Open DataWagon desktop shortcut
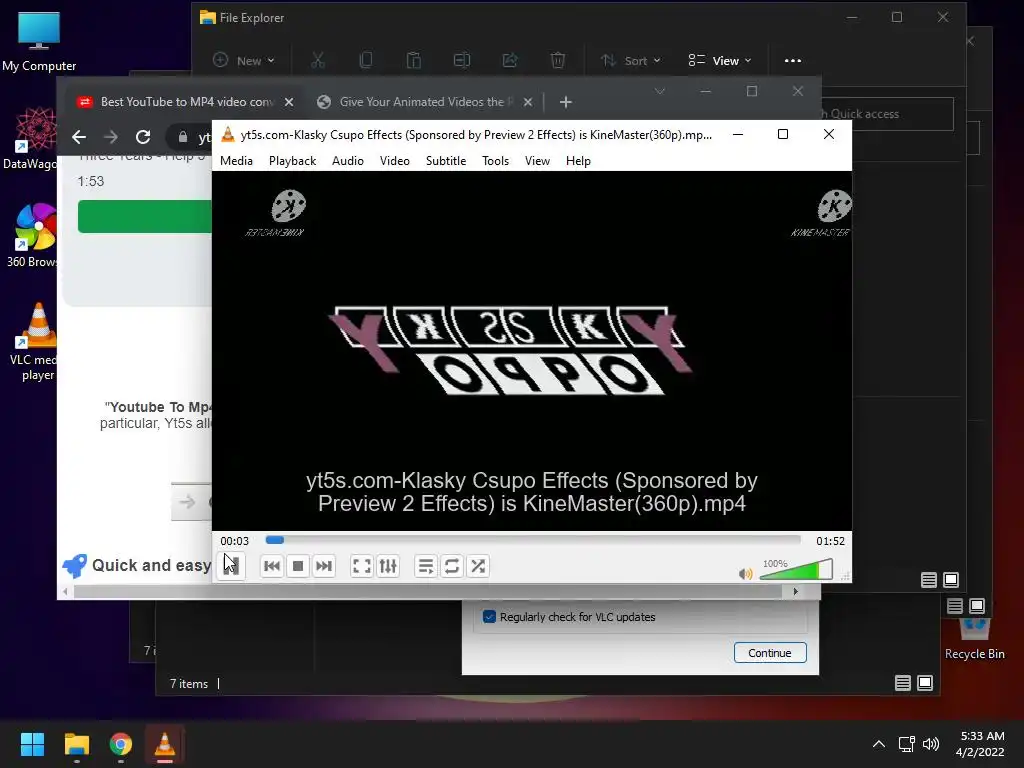This screenshot has height=768, width=1024. click(x=30, y=139)
